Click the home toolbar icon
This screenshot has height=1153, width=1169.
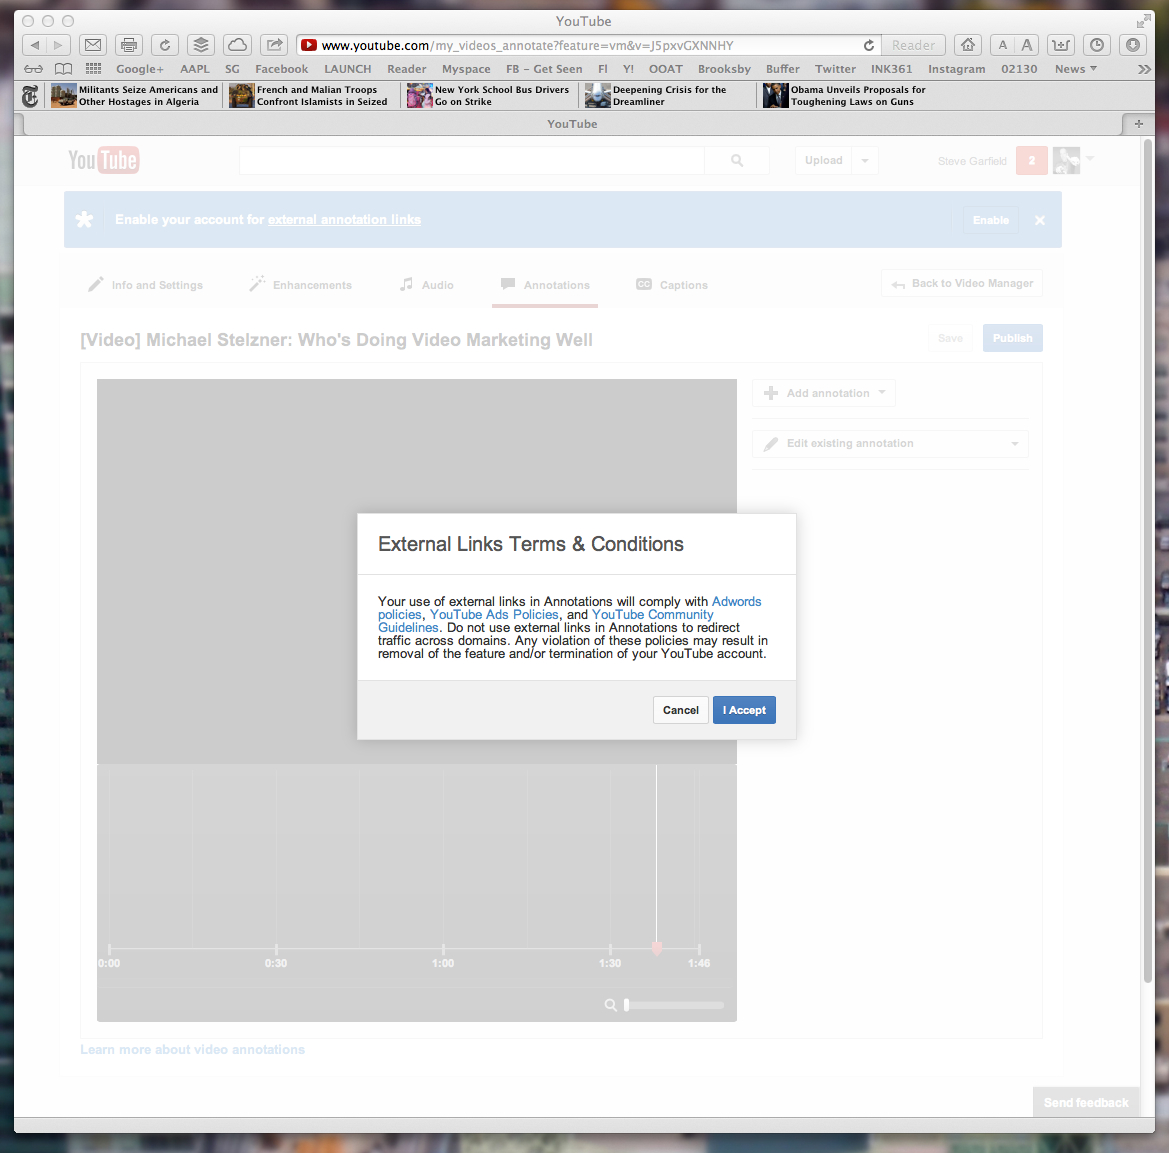click(968, 45)
